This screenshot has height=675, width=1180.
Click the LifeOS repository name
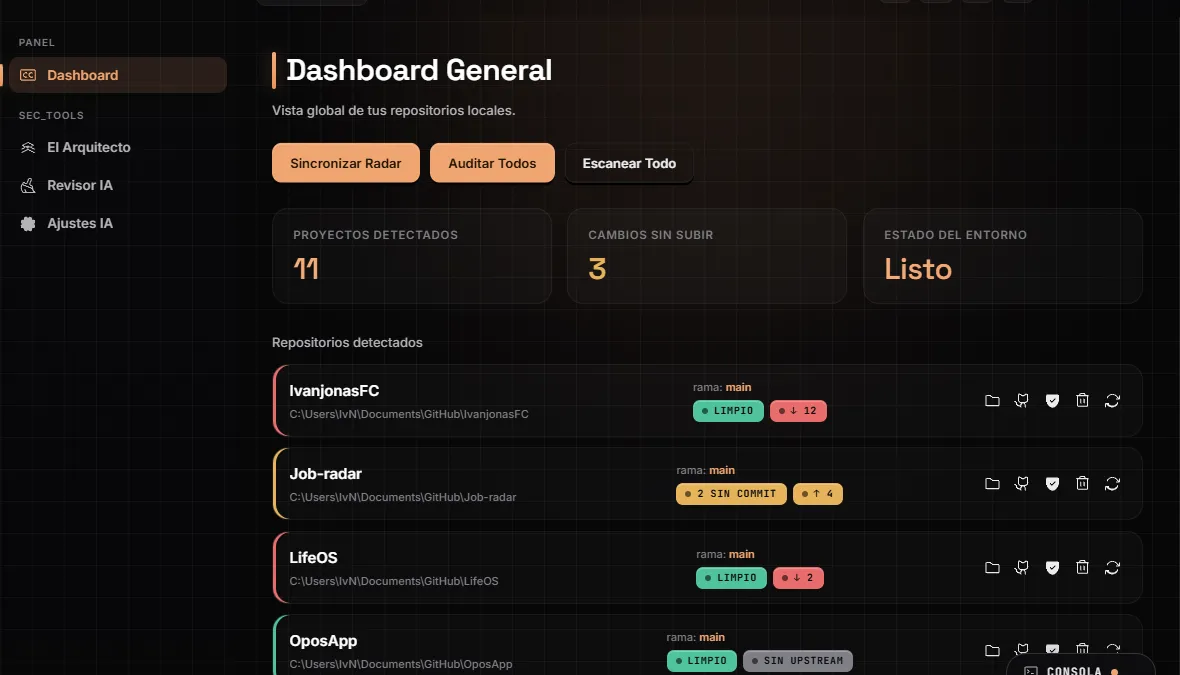313,558
